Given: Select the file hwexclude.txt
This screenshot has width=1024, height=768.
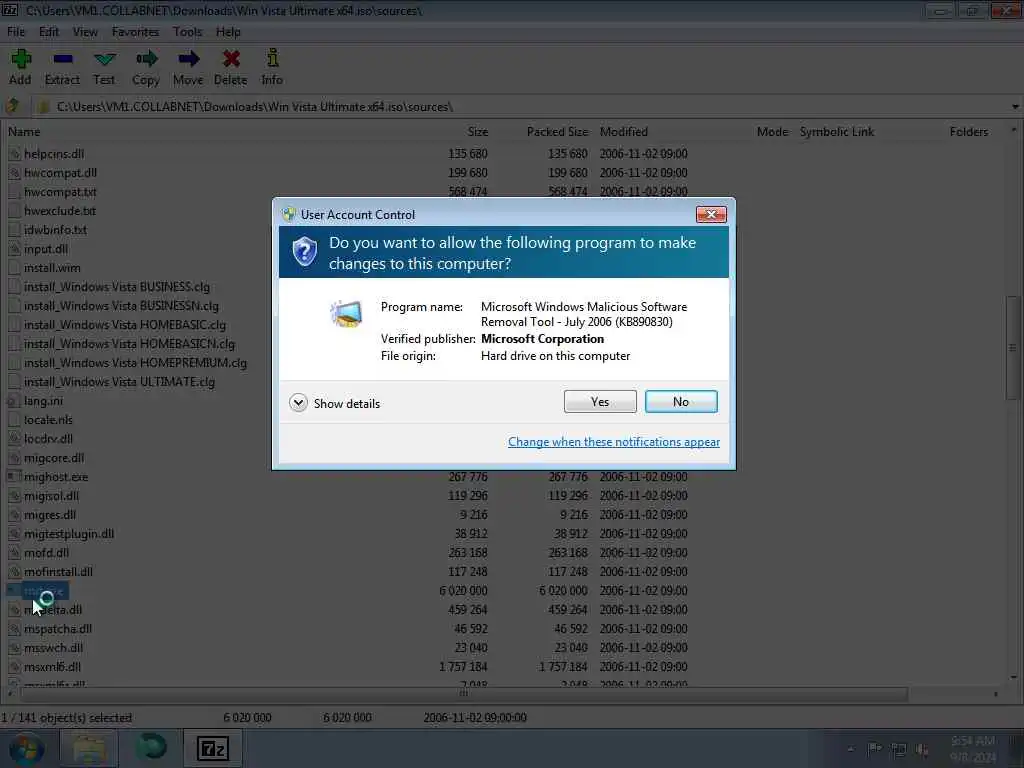Looking at the screenshot, I should pyautogui.click(x=60, y=211).
